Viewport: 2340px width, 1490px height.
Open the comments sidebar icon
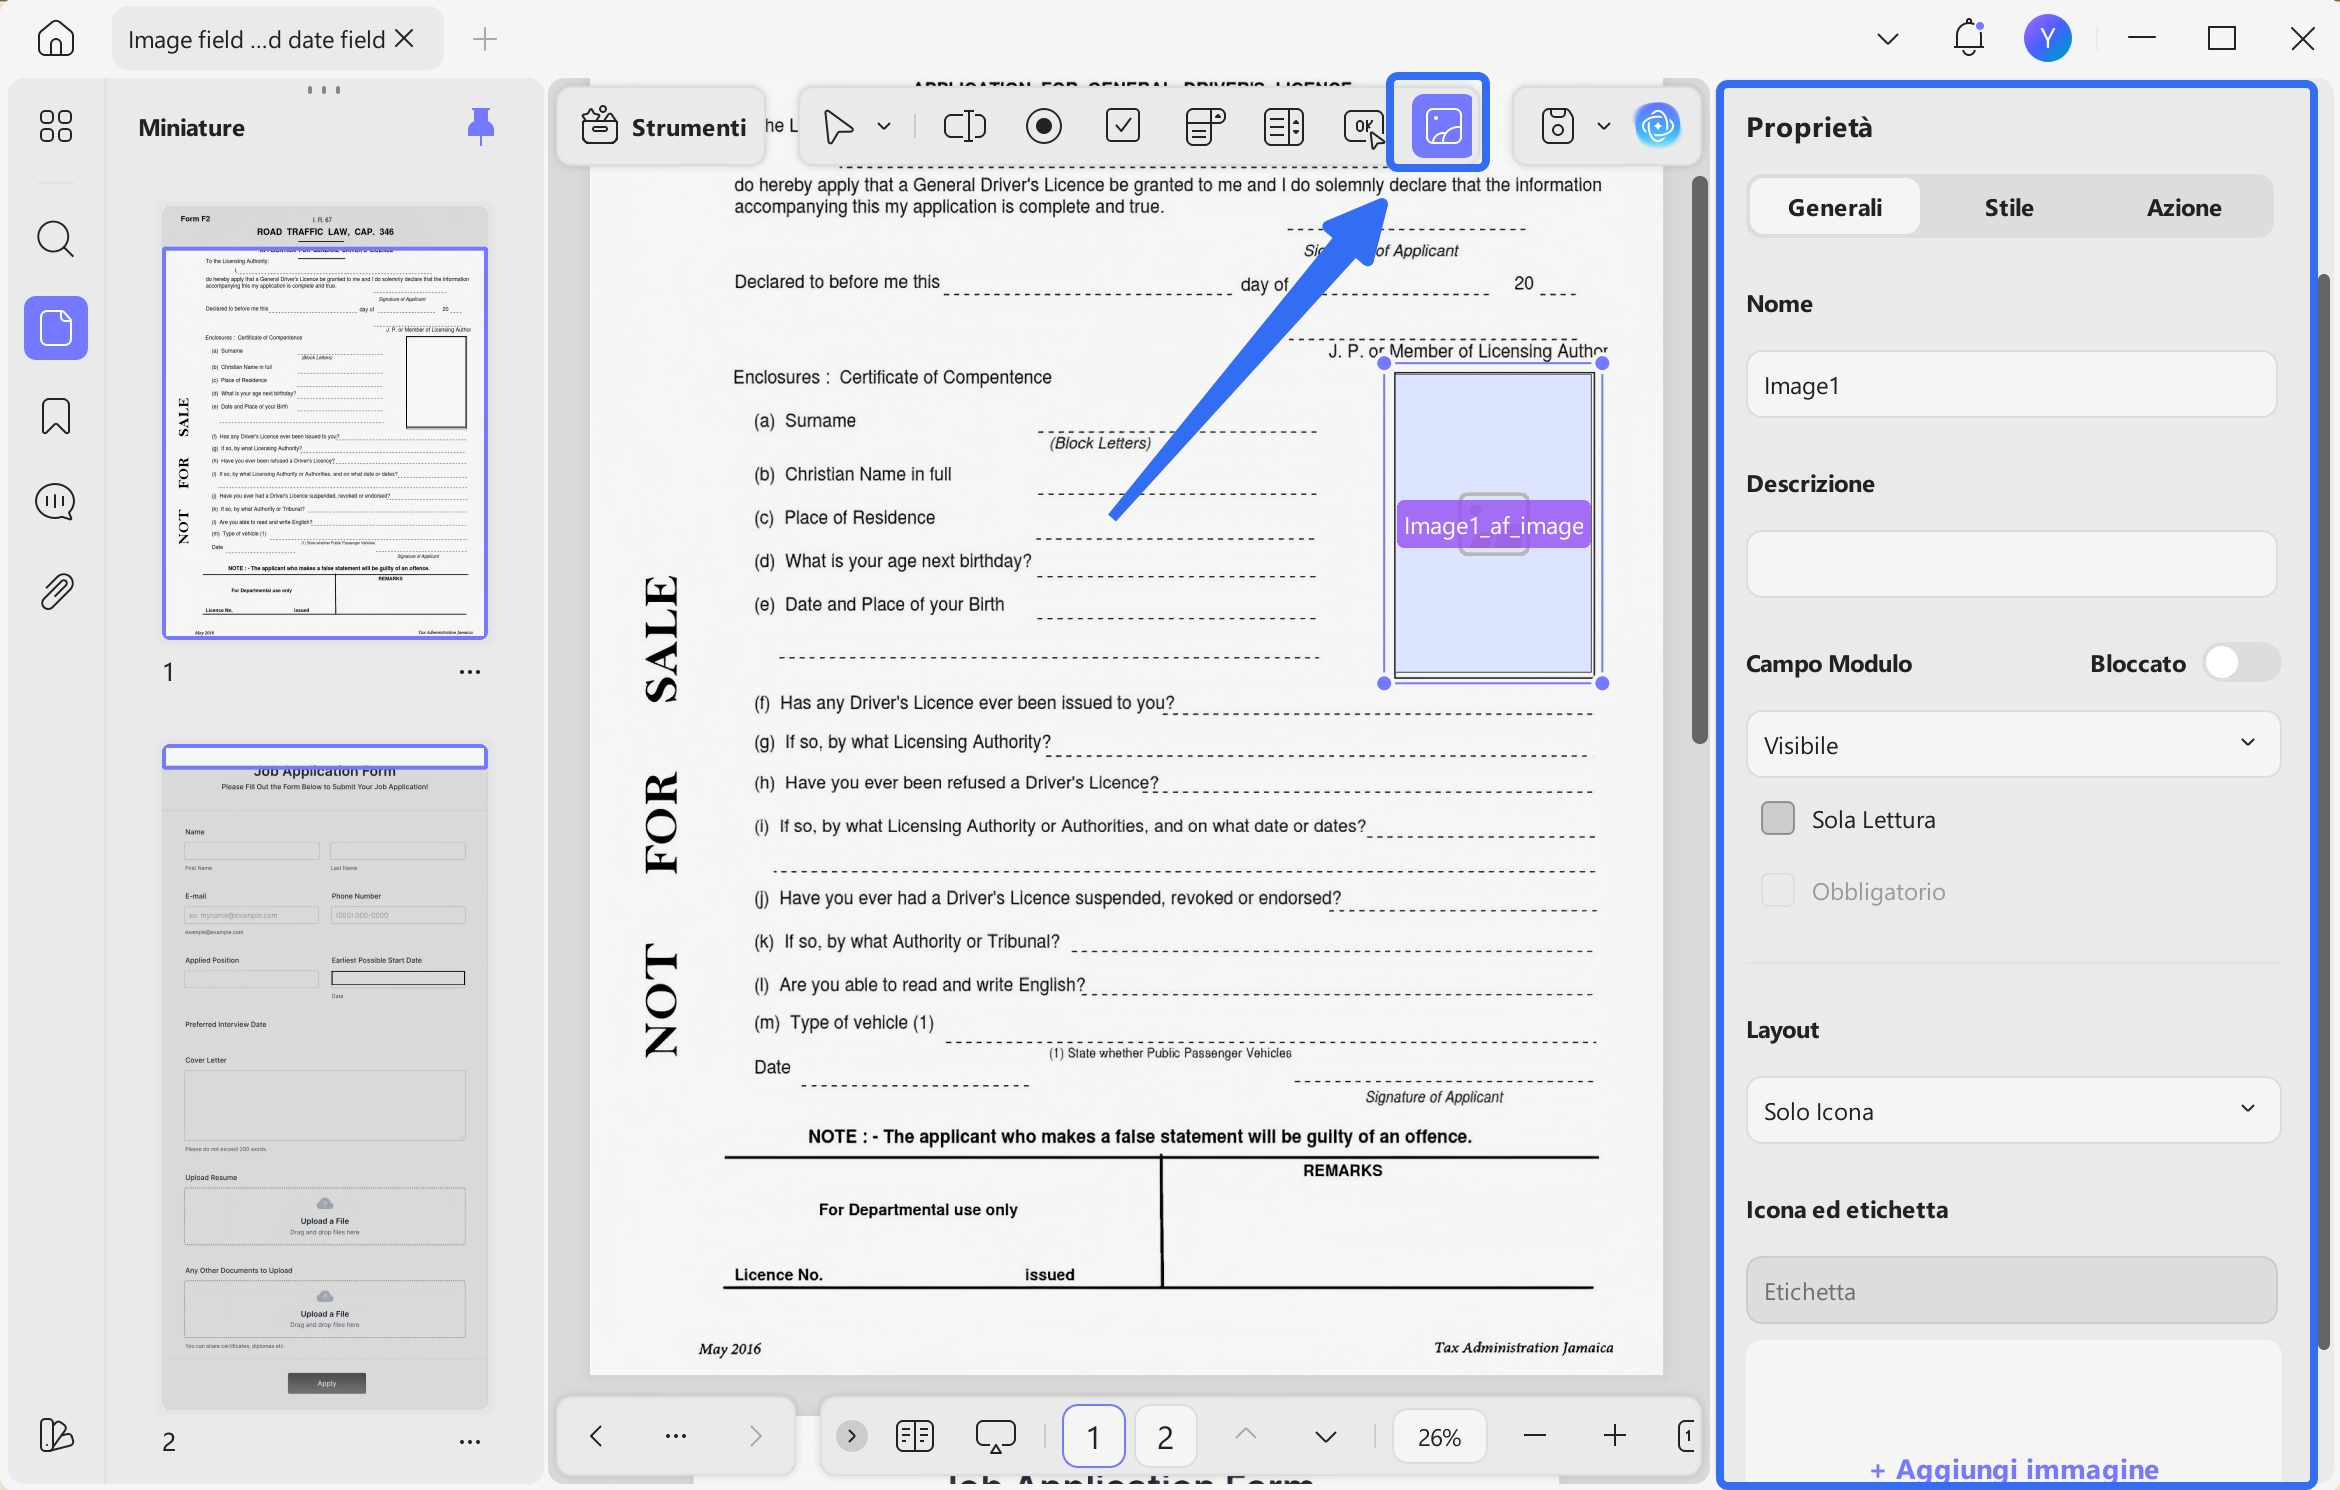(x=55, y=502)
